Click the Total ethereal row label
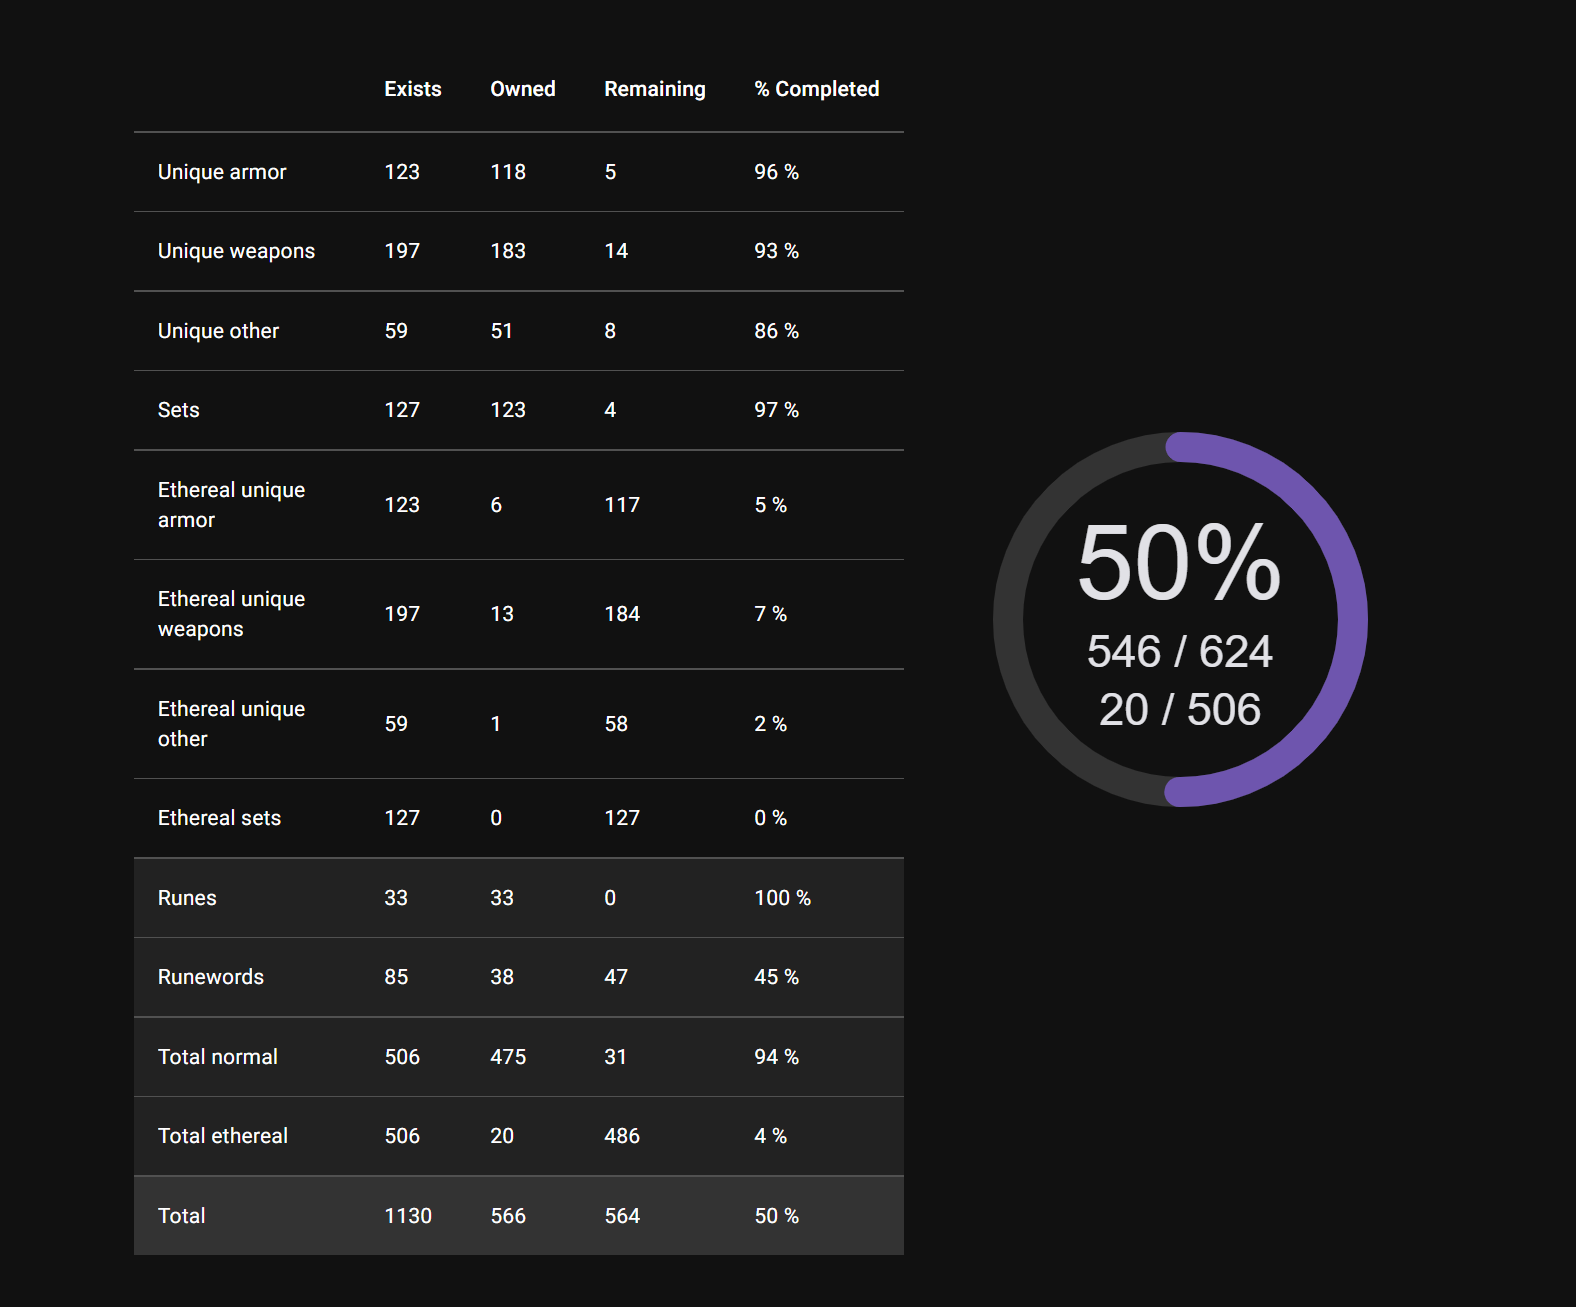1576x1307 pixels. pyautogui.click(x=223, y=1136)
